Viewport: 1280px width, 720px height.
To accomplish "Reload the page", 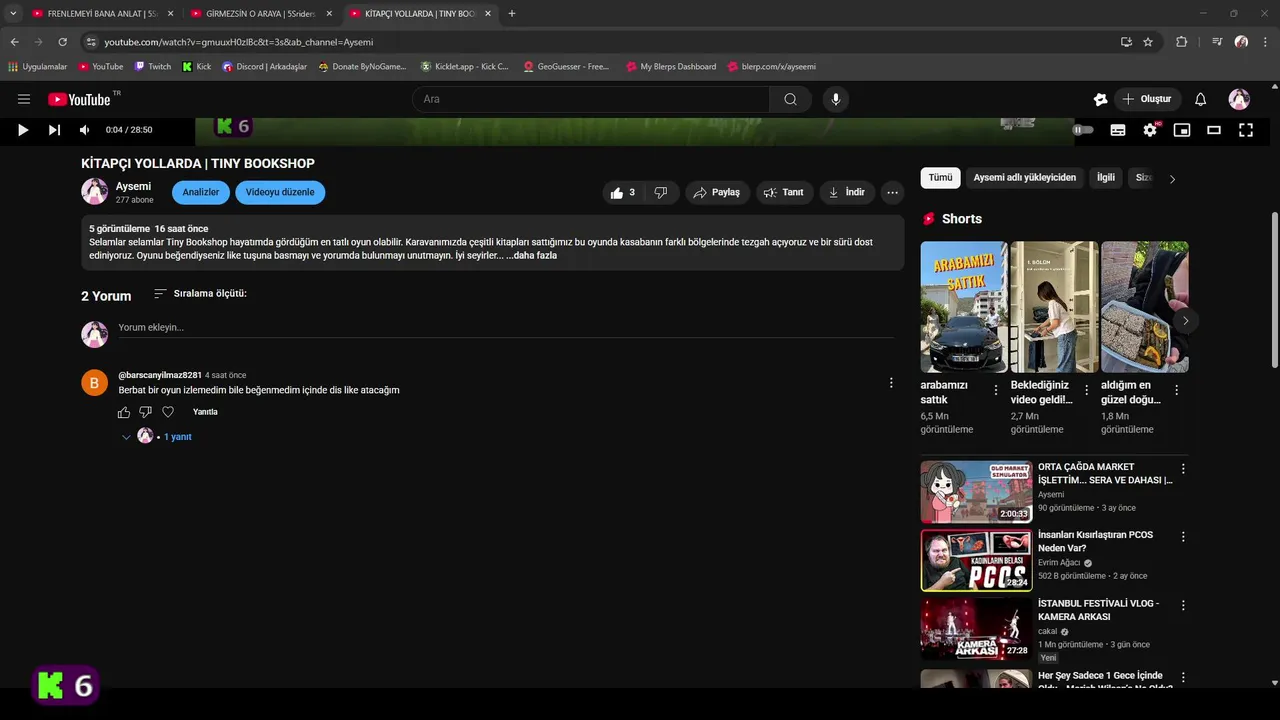I will pos(62,42).
